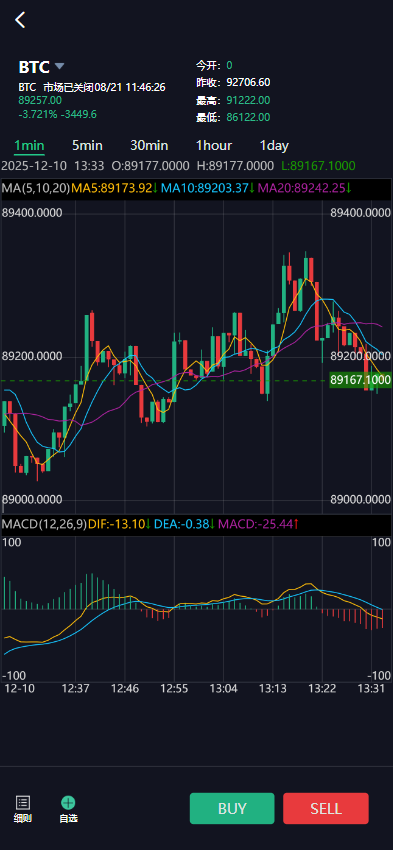
Task: Click the change value -3.721% -3449.6
Action: click(57, 114)
